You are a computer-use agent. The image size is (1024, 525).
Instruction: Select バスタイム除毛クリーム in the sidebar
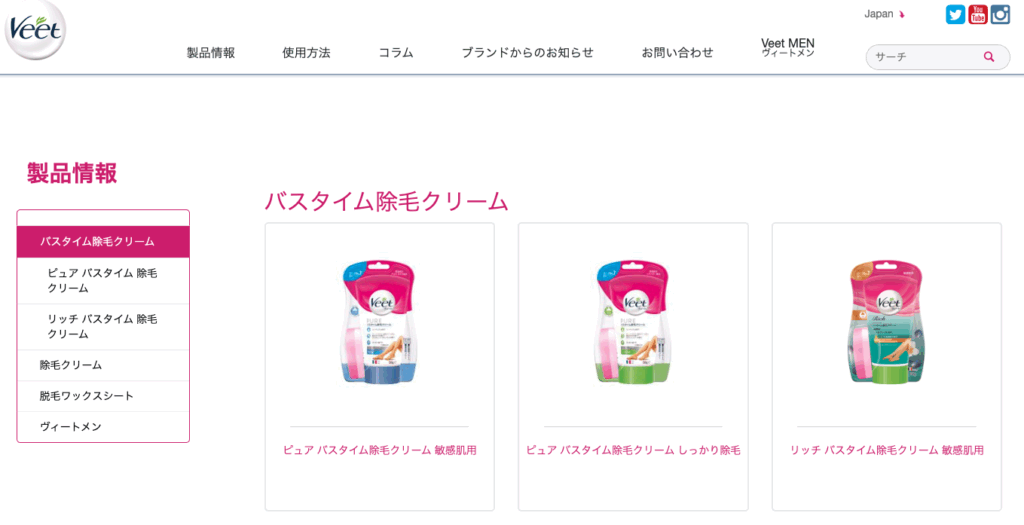[103, 242]
